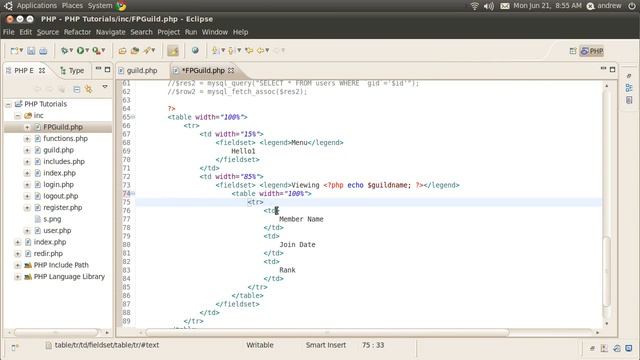Collapse All in PHP Explorer toolbar

tap(77, 89)
